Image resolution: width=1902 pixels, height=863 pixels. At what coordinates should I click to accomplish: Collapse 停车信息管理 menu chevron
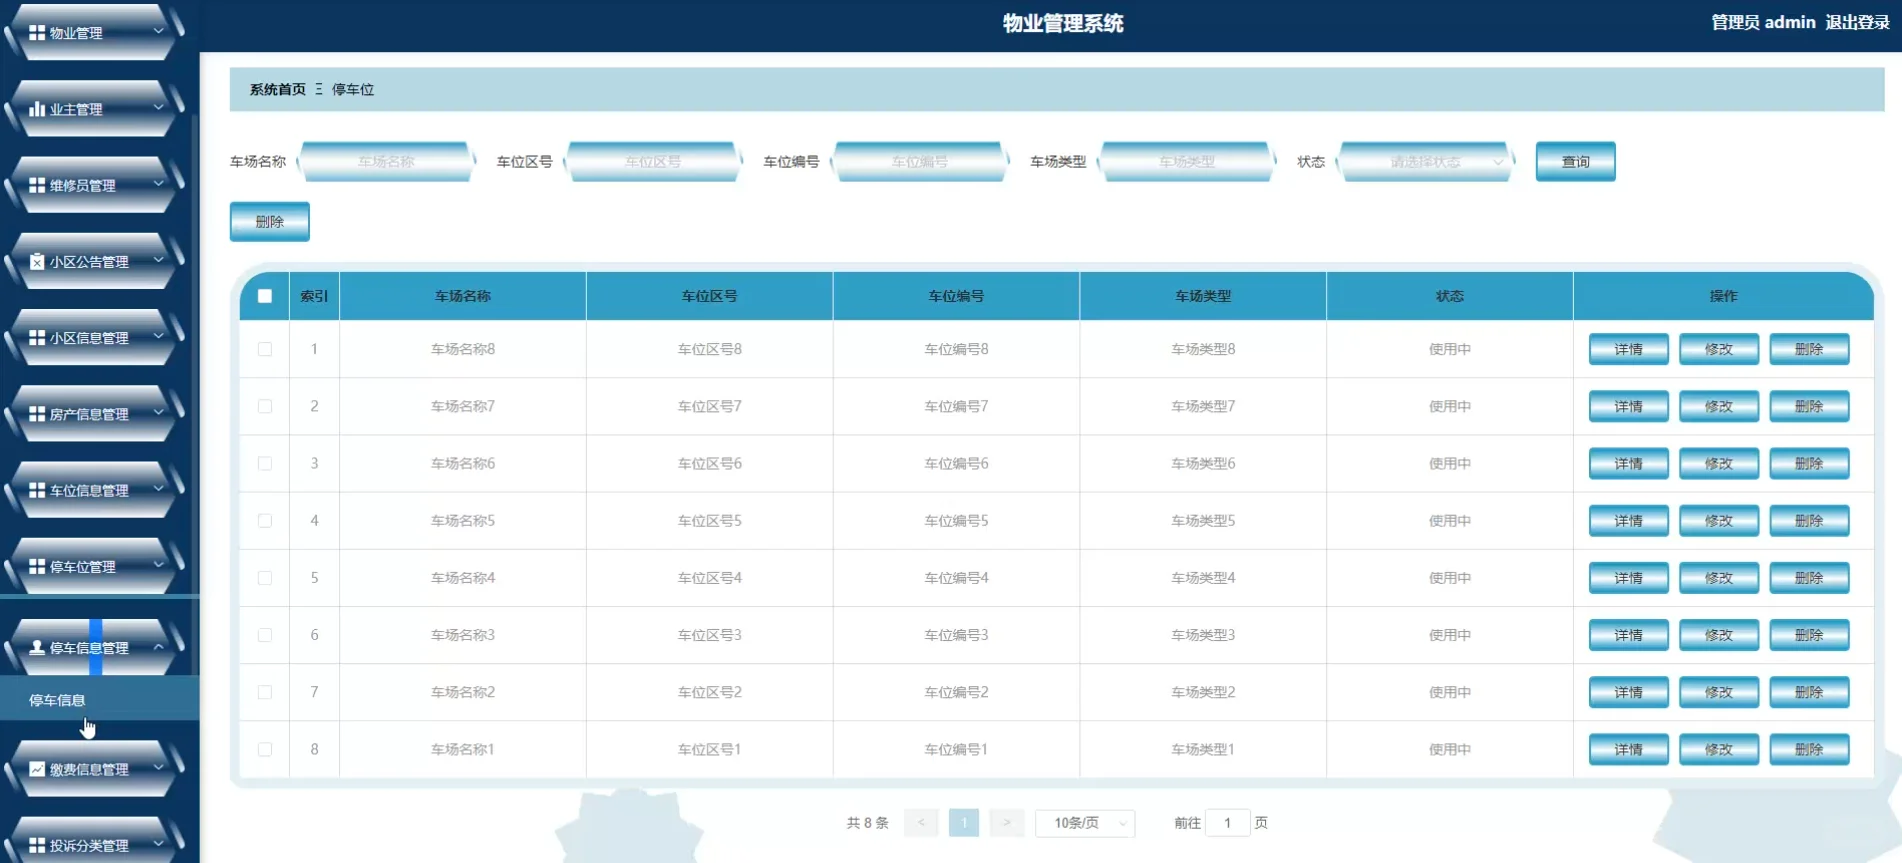coord(158,647)
